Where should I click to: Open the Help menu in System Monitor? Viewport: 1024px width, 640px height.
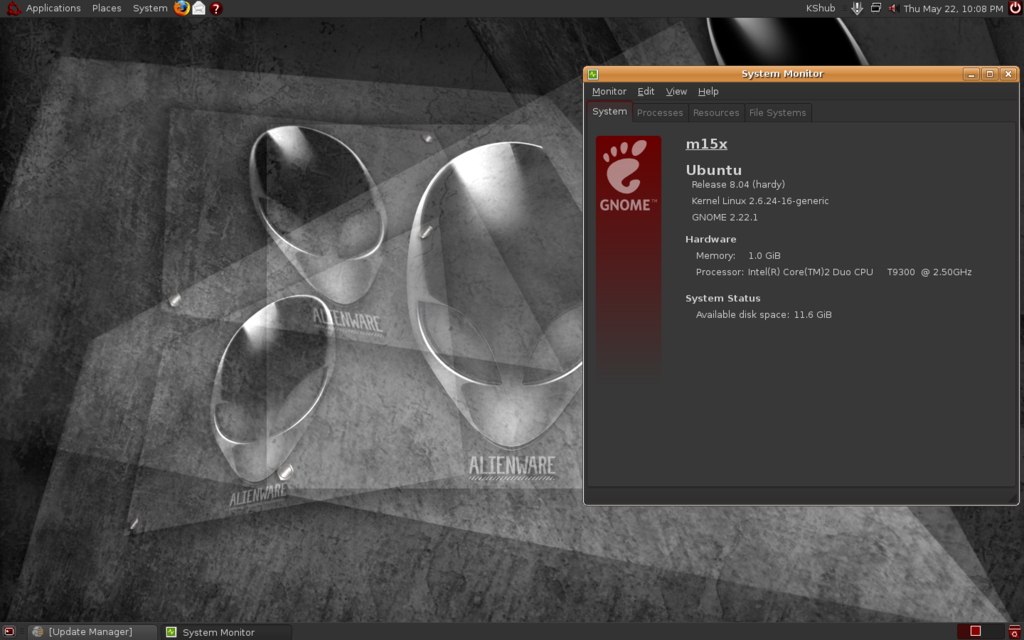click(x=708, y=91)
